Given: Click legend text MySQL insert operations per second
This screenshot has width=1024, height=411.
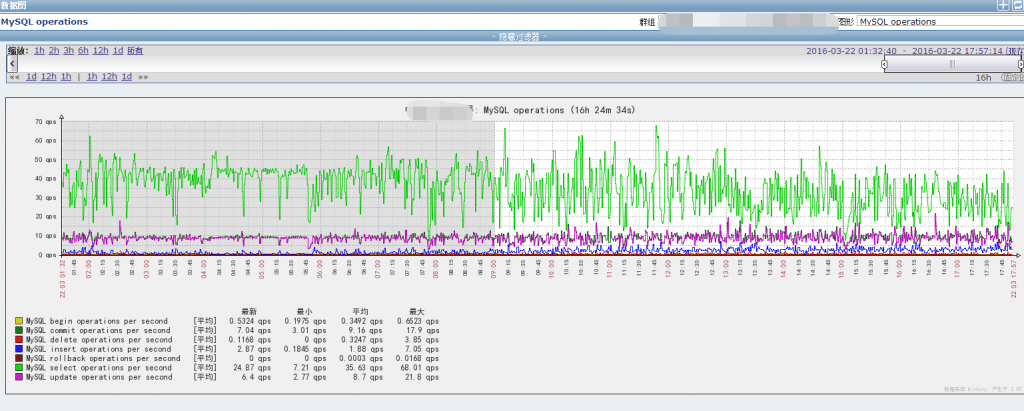Looking at the screenshot, I should (99, 350).
